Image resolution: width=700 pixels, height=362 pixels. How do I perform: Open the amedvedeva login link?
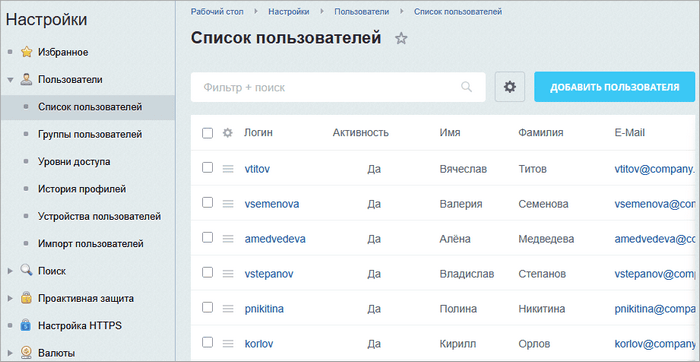pyautogui.click(x=275, y=239)
